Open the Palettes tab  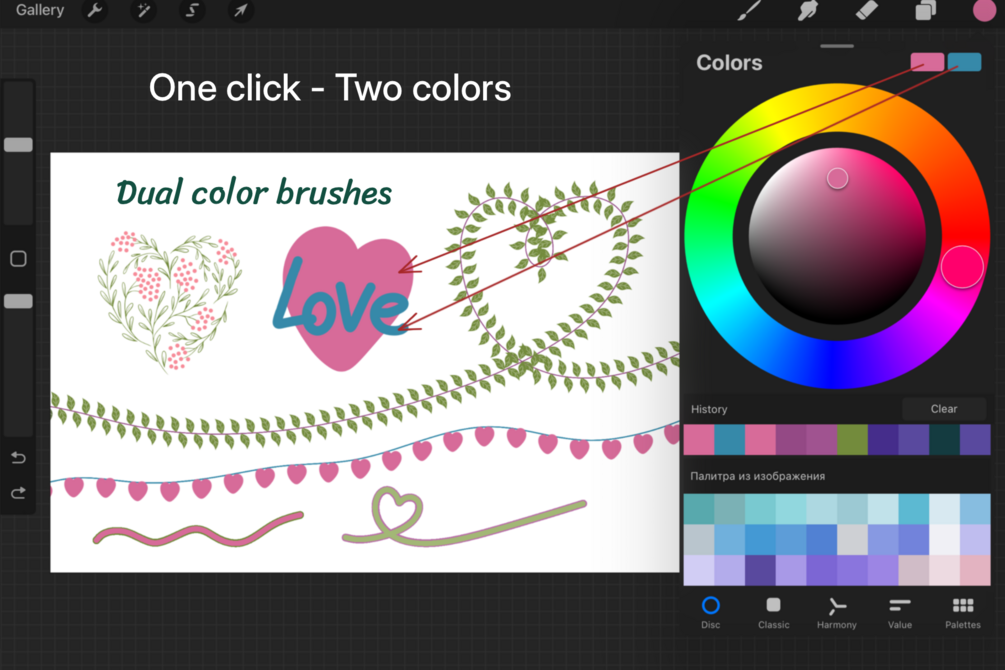tap(963, 614)
